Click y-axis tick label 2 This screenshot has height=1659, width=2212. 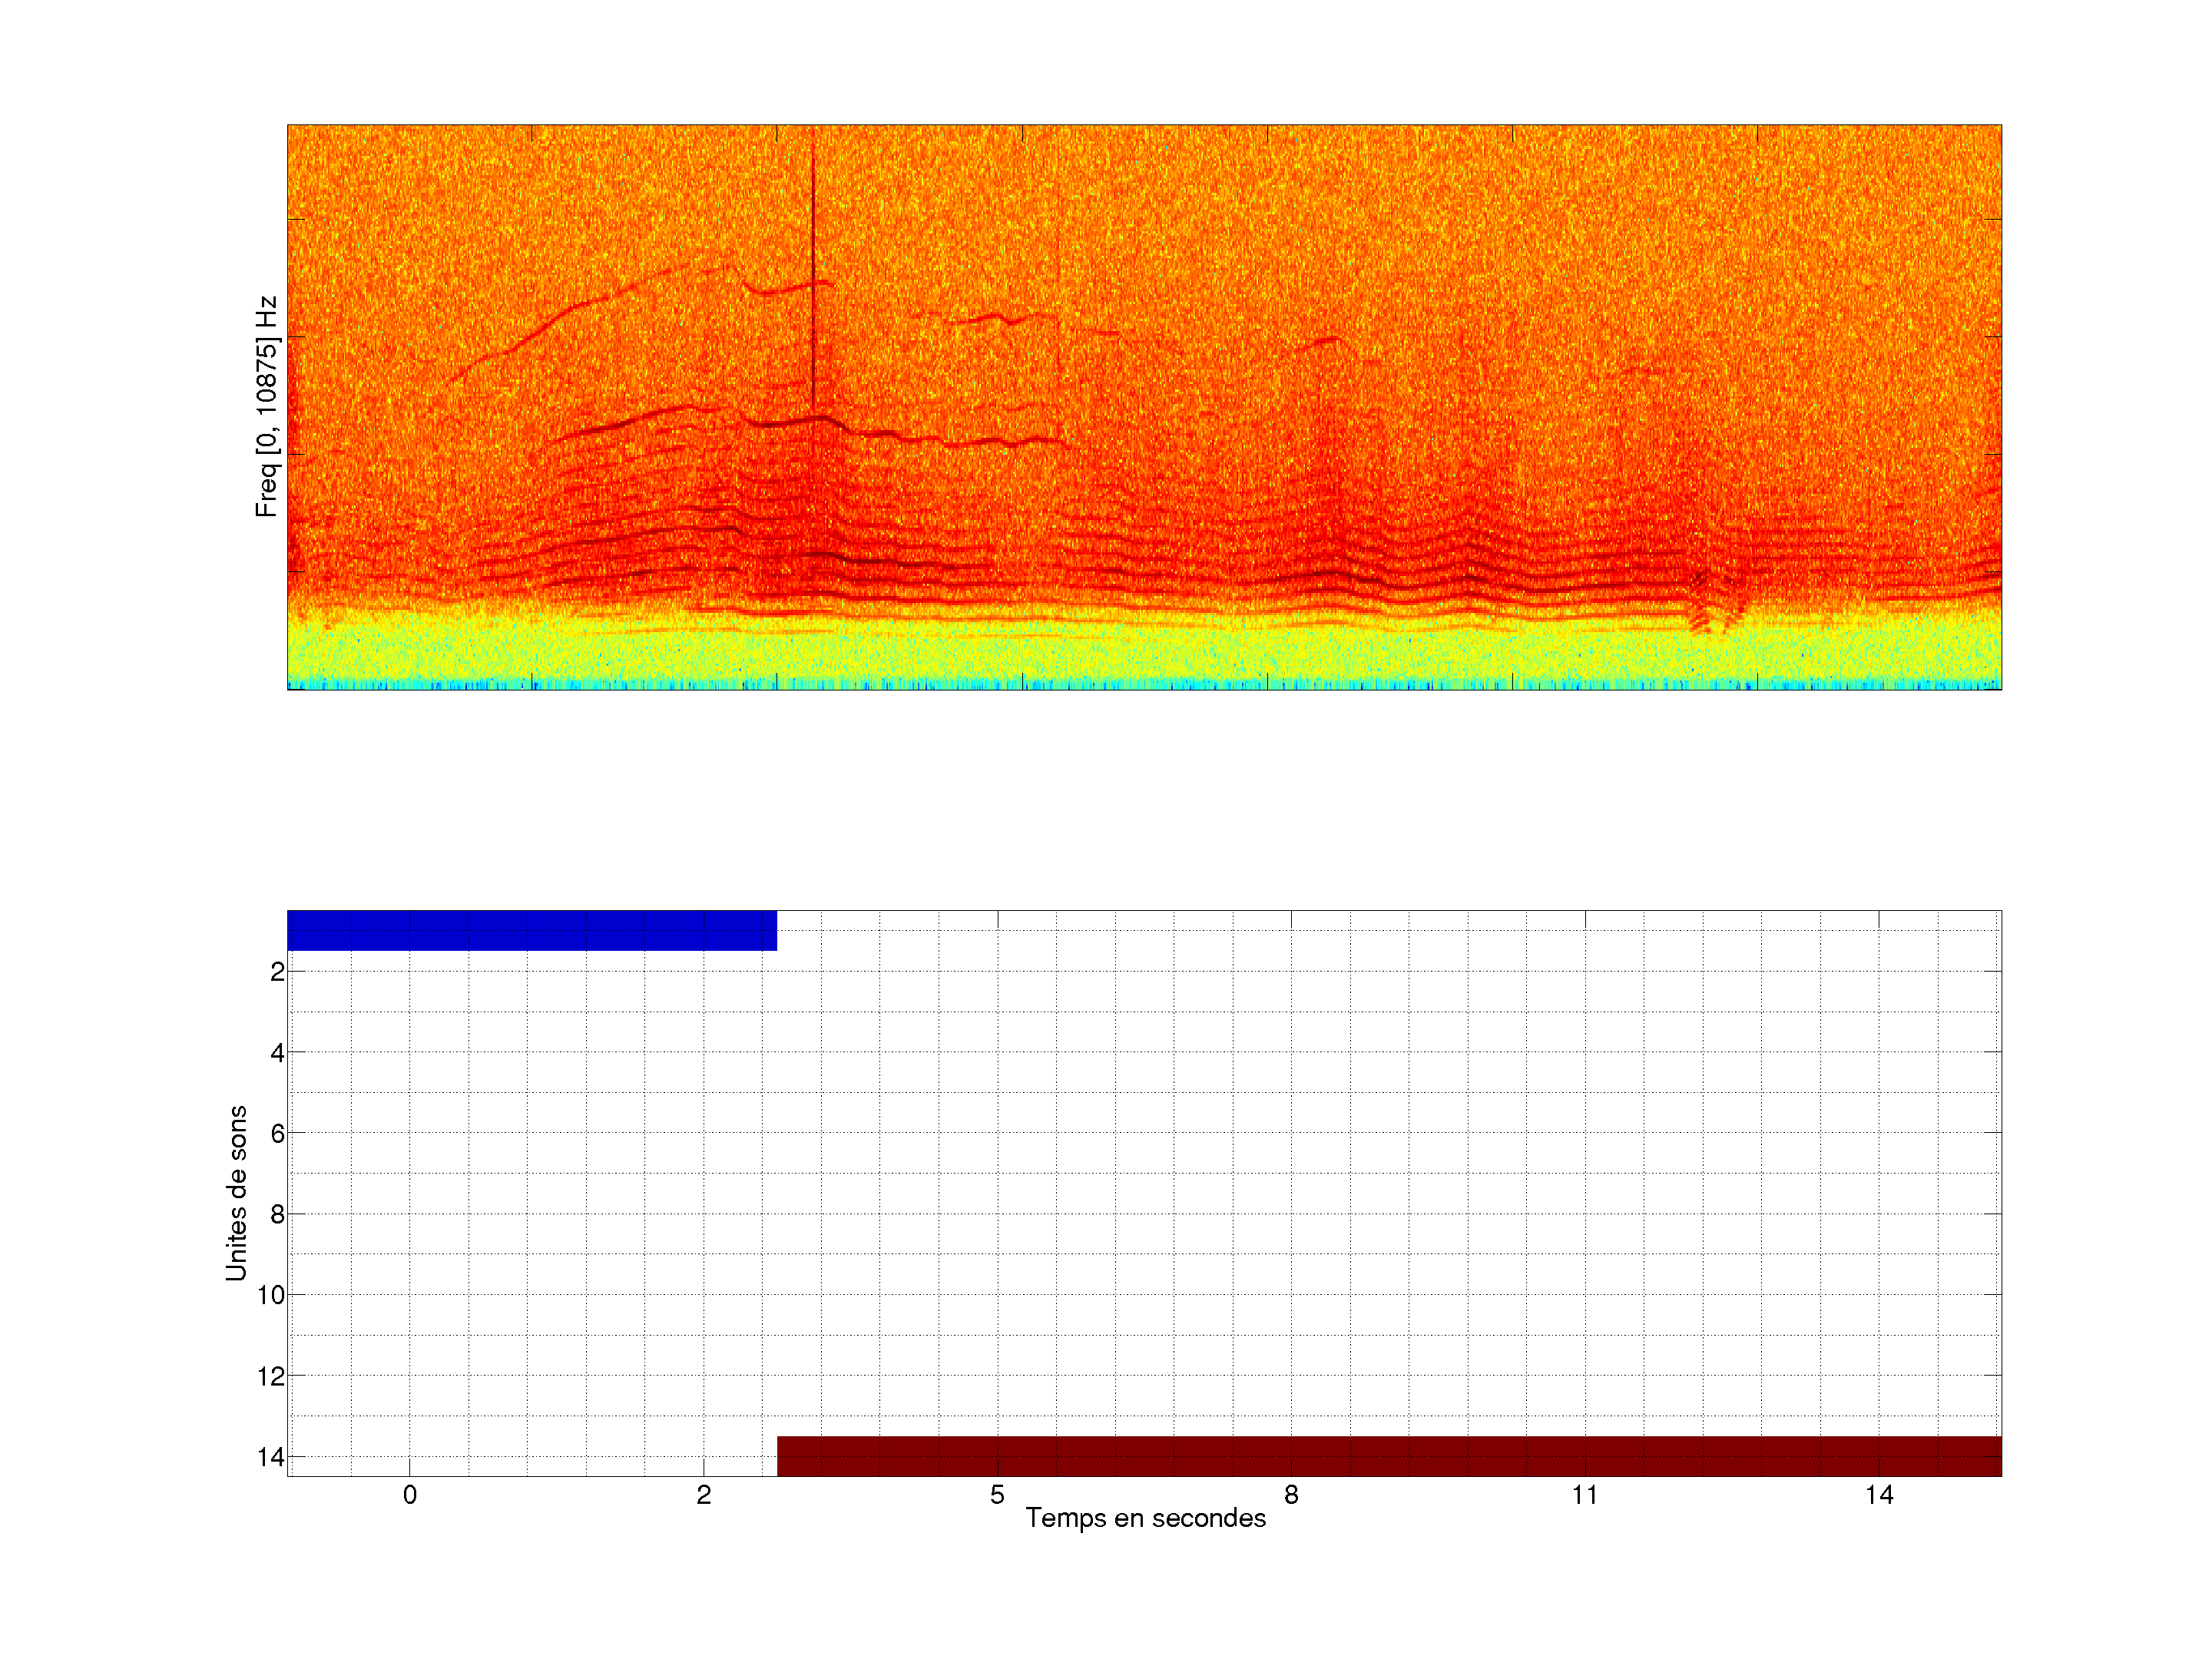277,972
